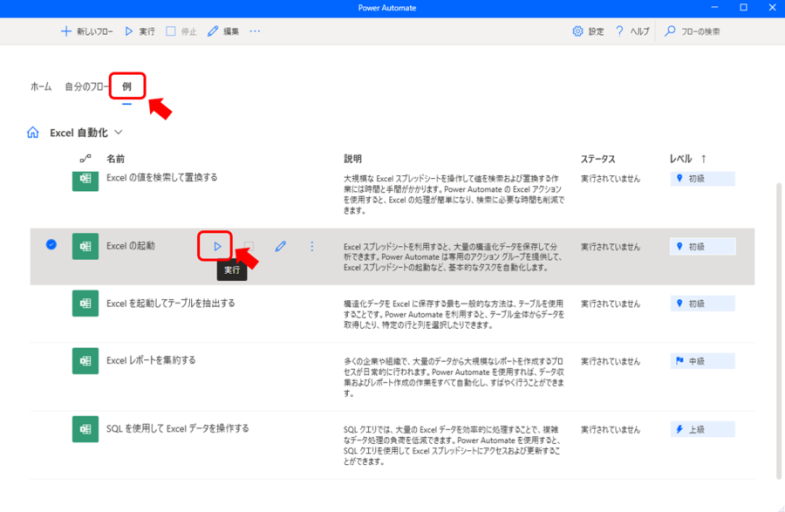The image size is (785, 512).
Task: Select the Excel の値を検索して置換する flow
Action: click(162, 178)
